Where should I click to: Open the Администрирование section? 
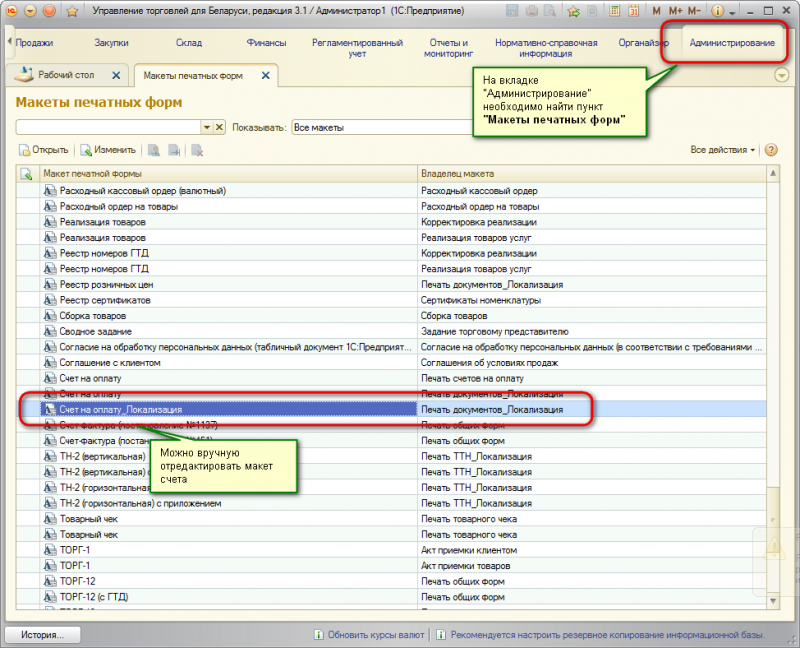point(732,43)
